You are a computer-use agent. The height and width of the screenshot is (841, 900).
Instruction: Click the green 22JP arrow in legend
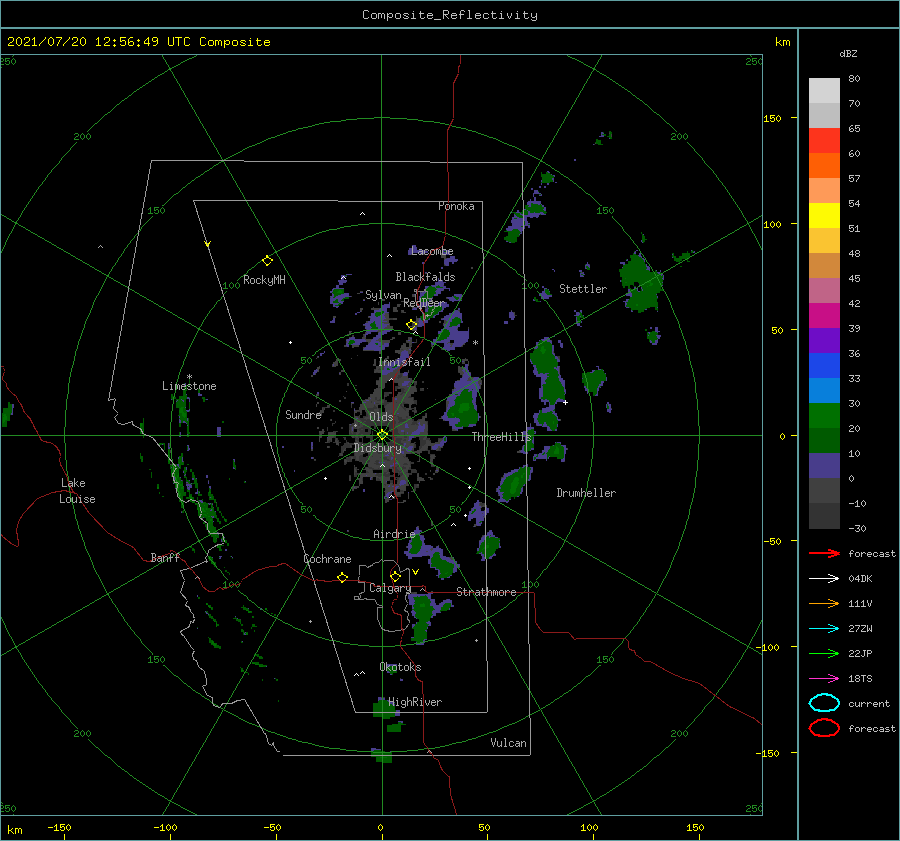(824, 653)
